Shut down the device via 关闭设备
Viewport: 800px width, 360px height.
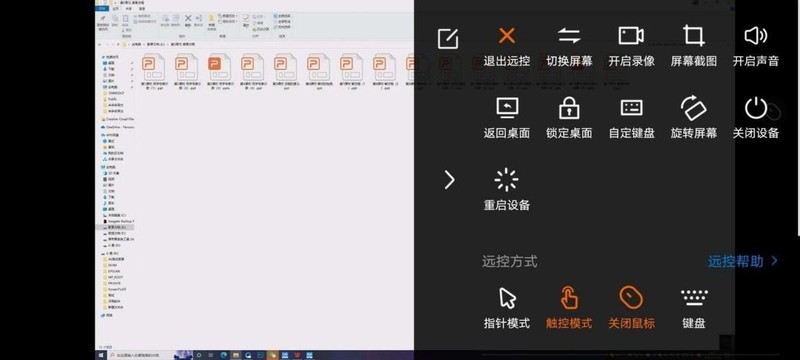(756, 118)
